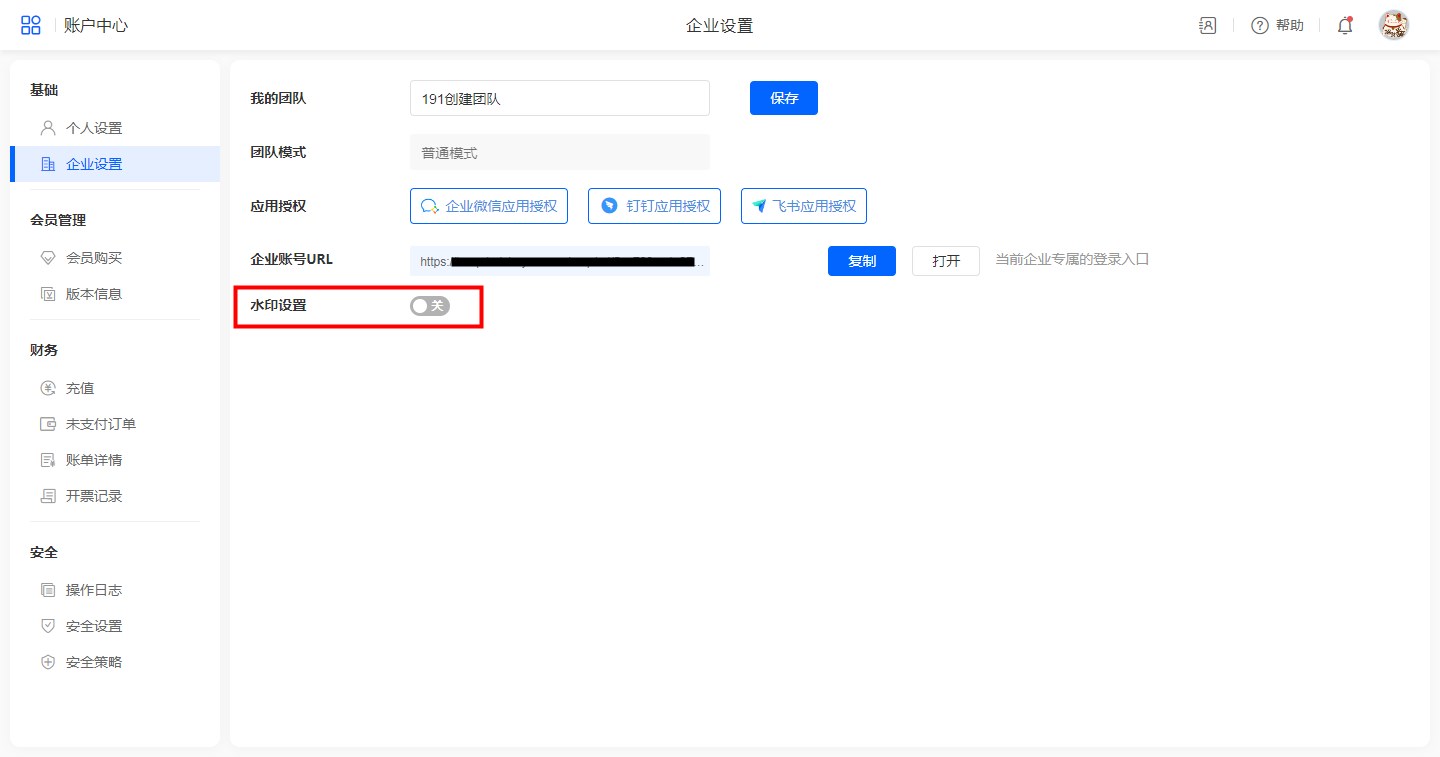Open 版本信息 in the sidebar
The height and width of the screenshot is (757, 1440).
(94, 294)
